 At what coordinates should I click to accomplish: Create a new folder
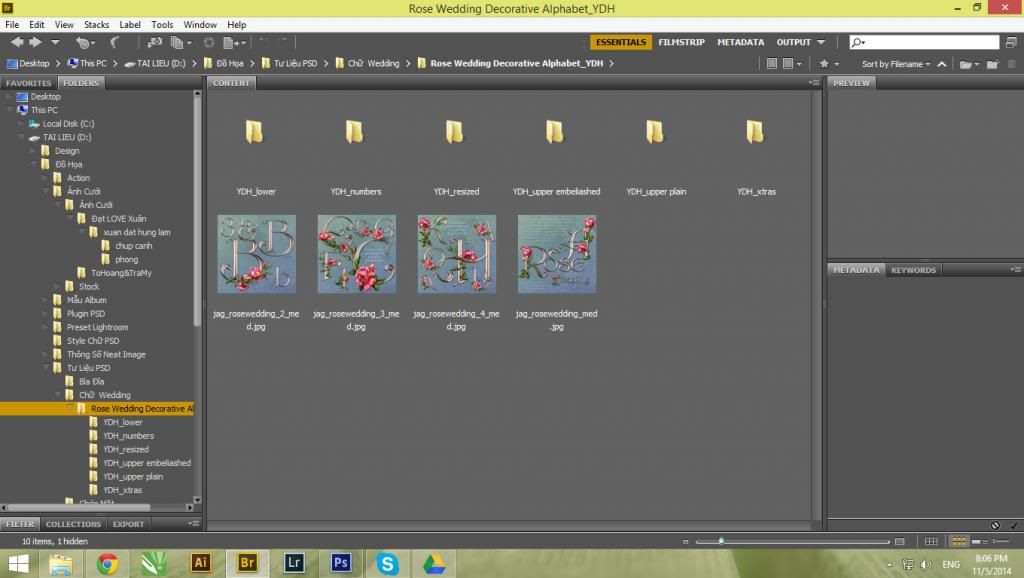[993, 64]
